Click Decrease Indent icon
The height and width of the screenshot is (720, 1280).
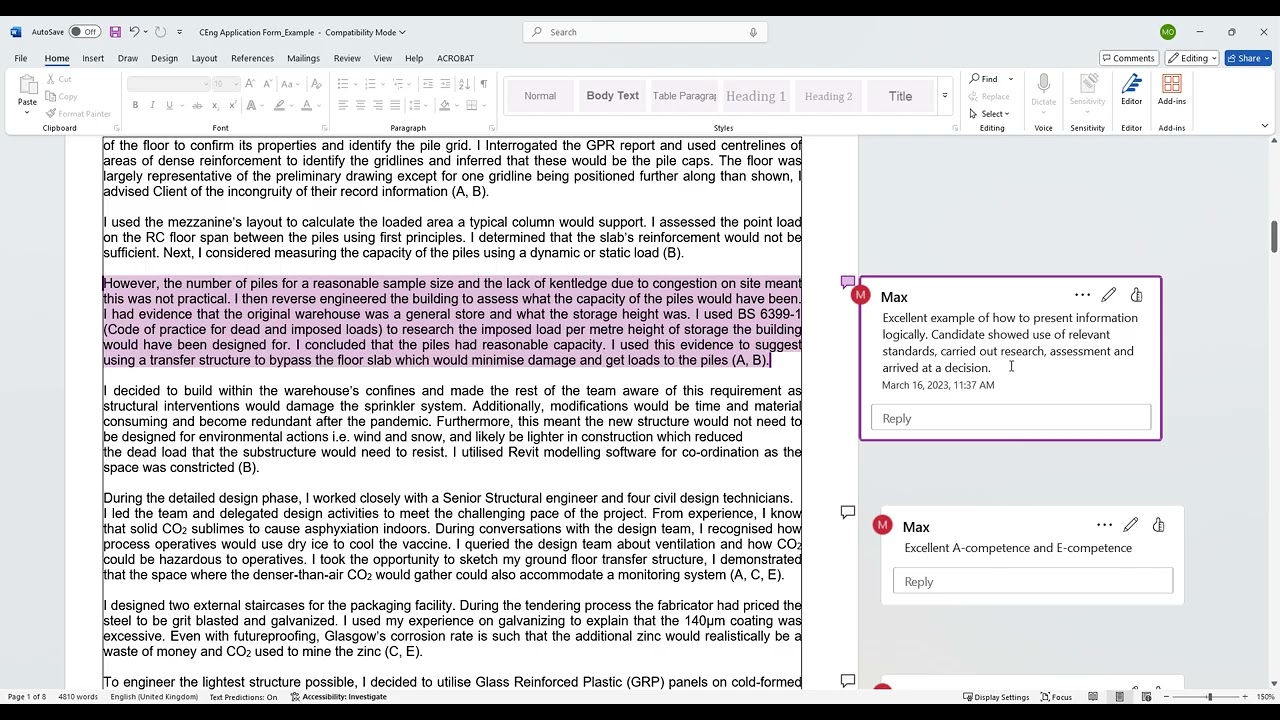[428, 83]
